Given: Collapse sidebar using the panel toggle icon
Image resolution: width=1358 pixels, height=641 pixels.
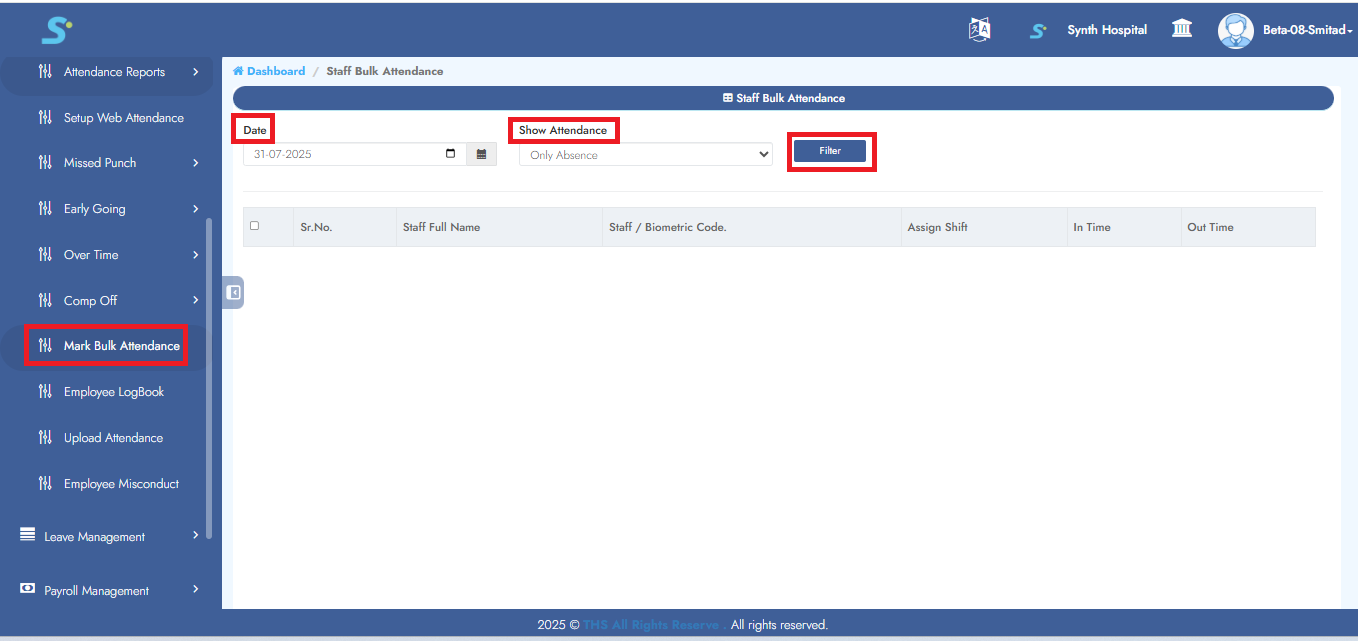Looking at the screenshot, I should point(233,293).
